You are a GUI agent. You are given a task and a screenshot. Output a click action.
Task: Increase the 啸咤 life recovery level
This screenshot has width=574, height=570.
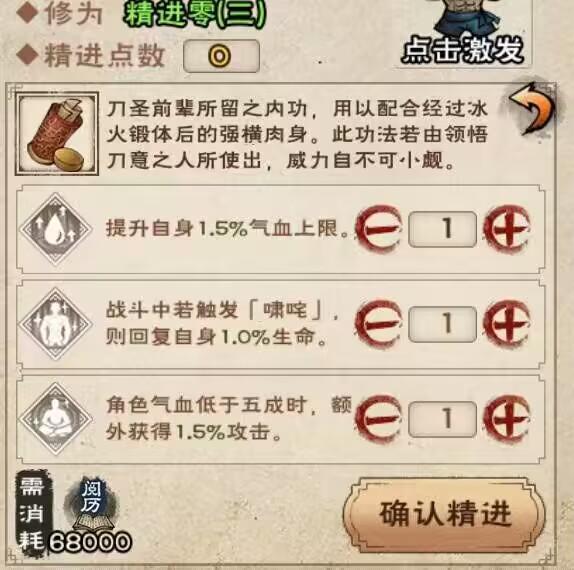coord(507,324)
